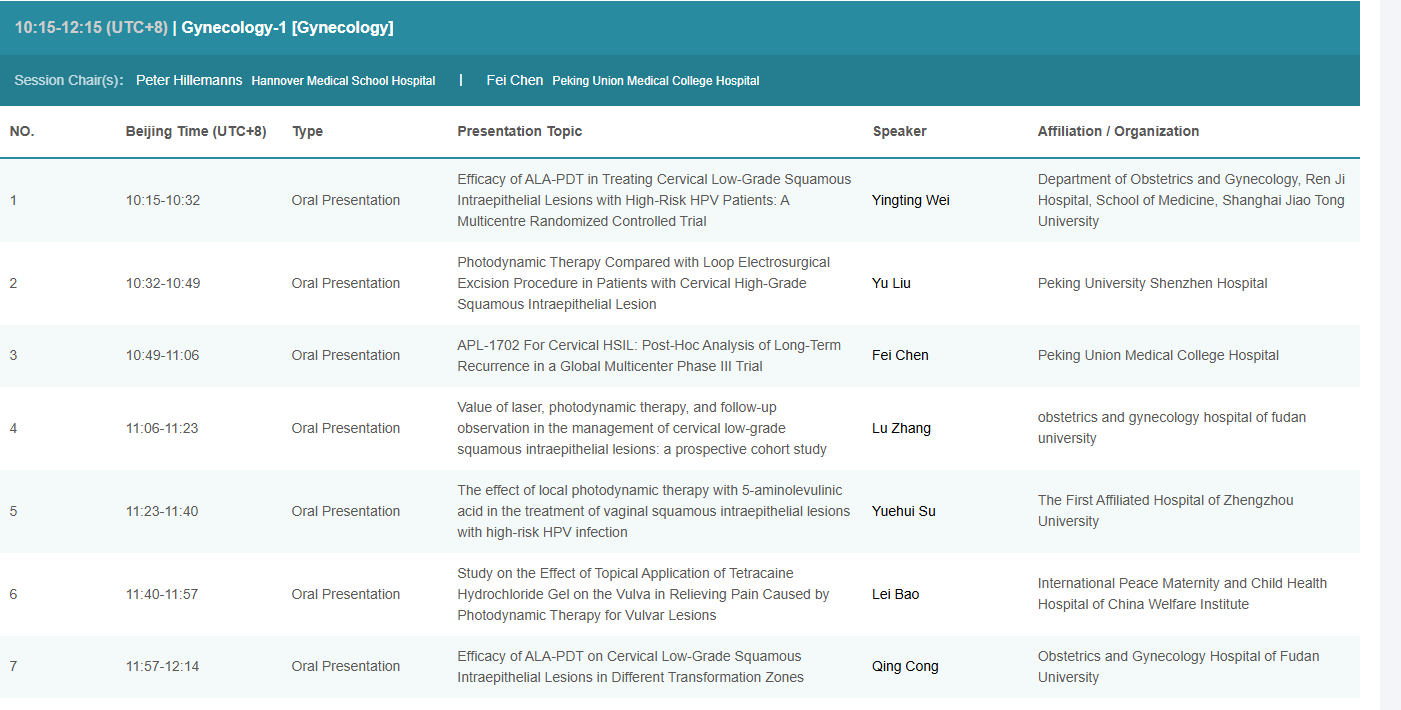Open ALA-PDT in Different Transformation Zones topic

[x=630, y=666]
